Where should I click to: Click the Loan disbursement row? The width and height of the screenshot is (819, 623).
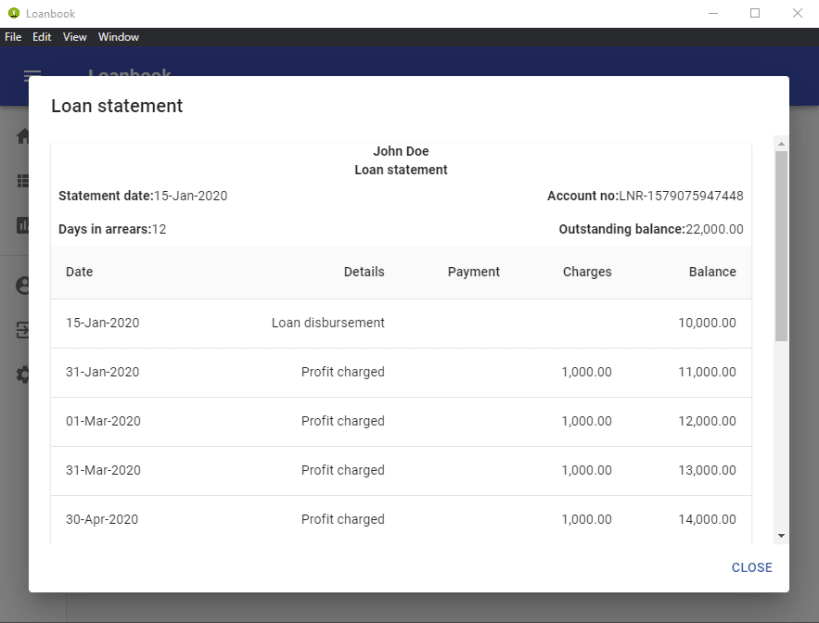coord(400,322)
